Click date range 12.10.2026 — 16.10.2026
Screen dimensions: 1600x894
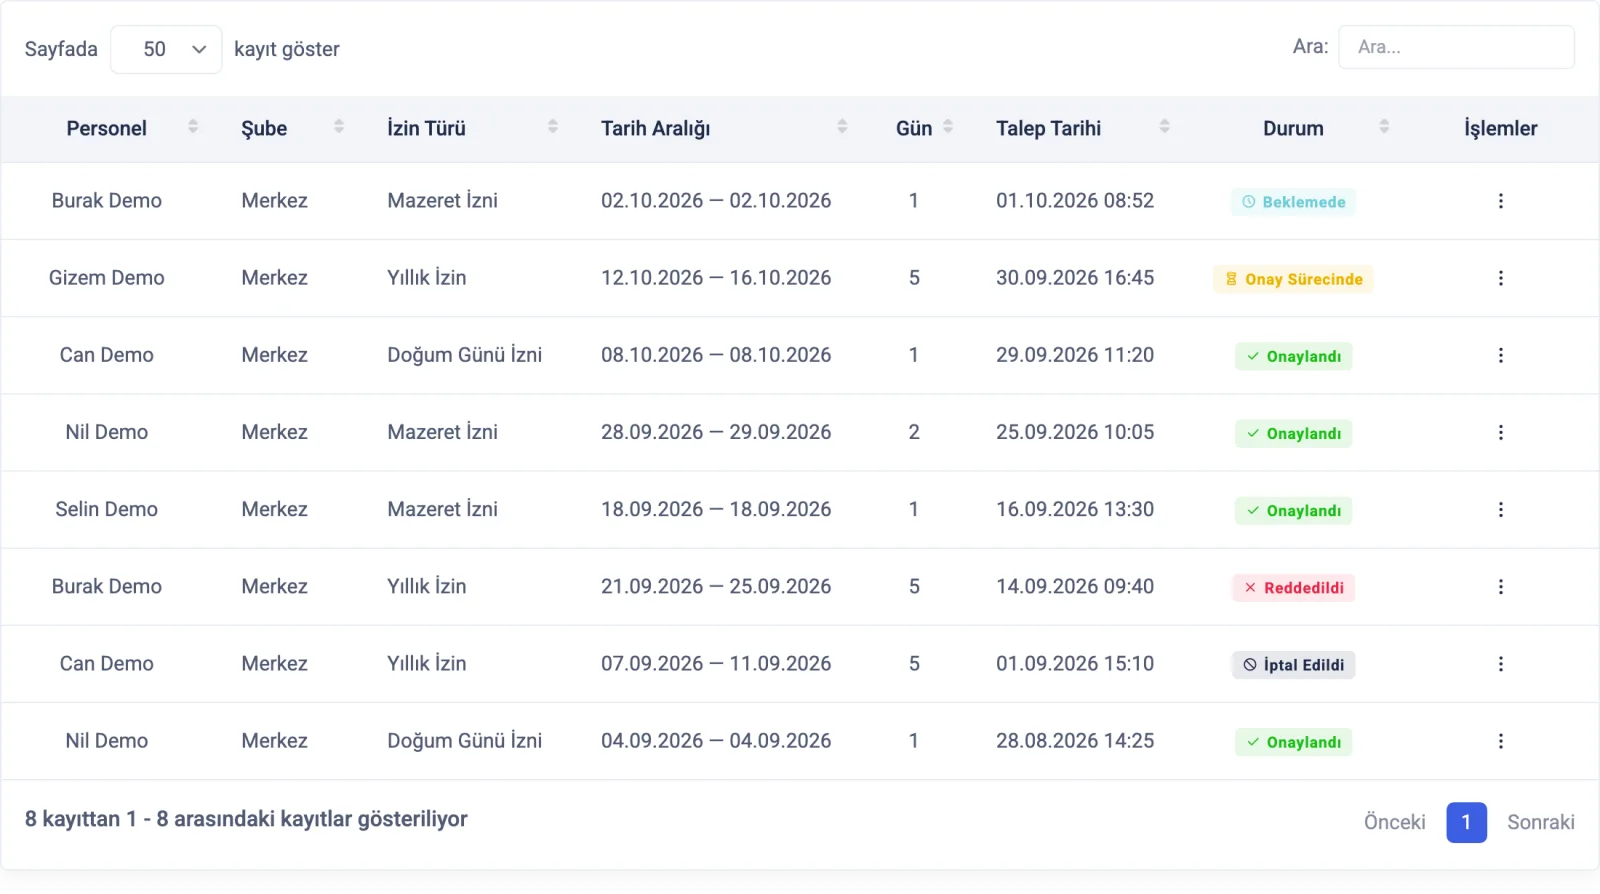pos(716,278)
